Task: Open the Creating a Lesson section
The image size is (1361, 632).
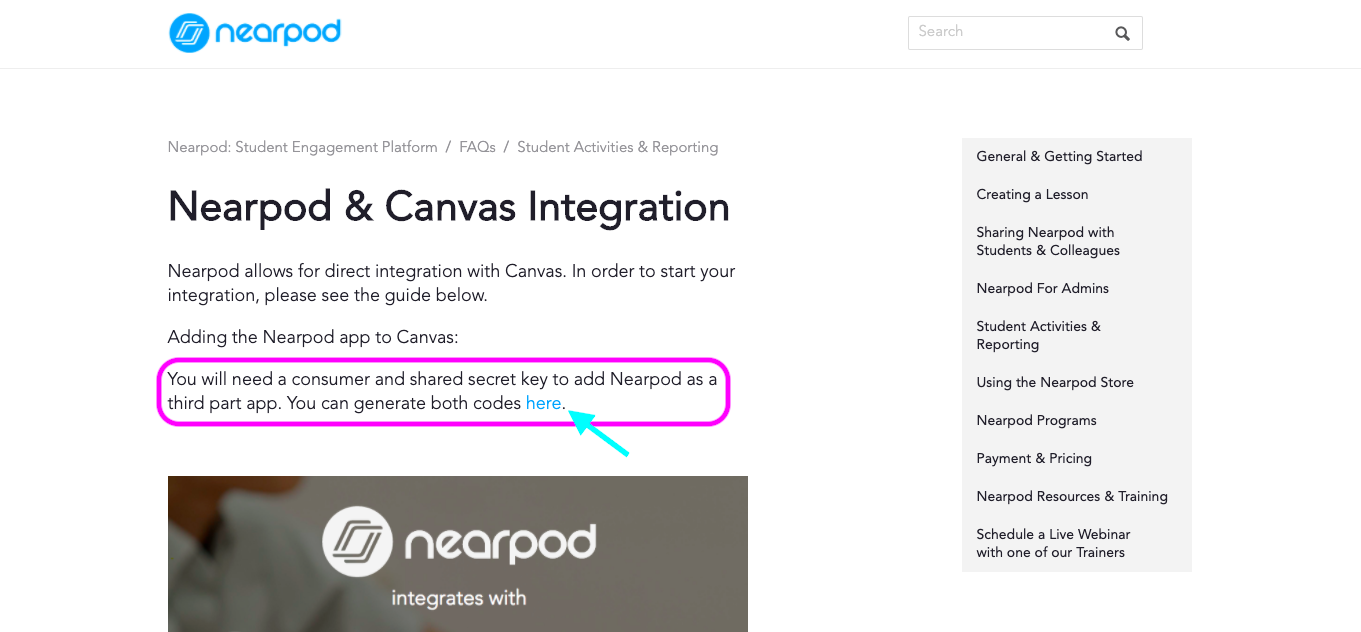Action: click(1032, 194)
